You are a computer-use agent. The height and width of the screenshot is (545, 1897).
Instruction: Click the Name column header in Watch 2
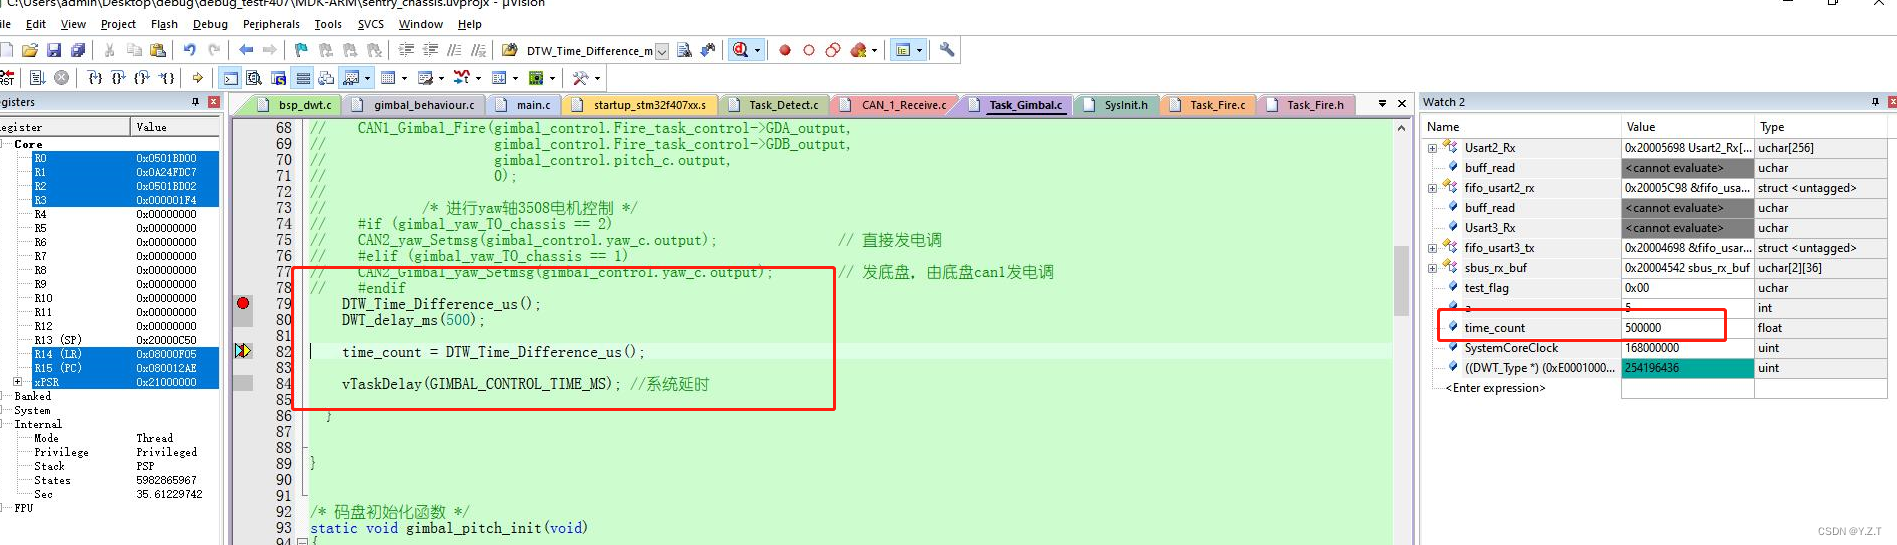[x=1520, y=127]
